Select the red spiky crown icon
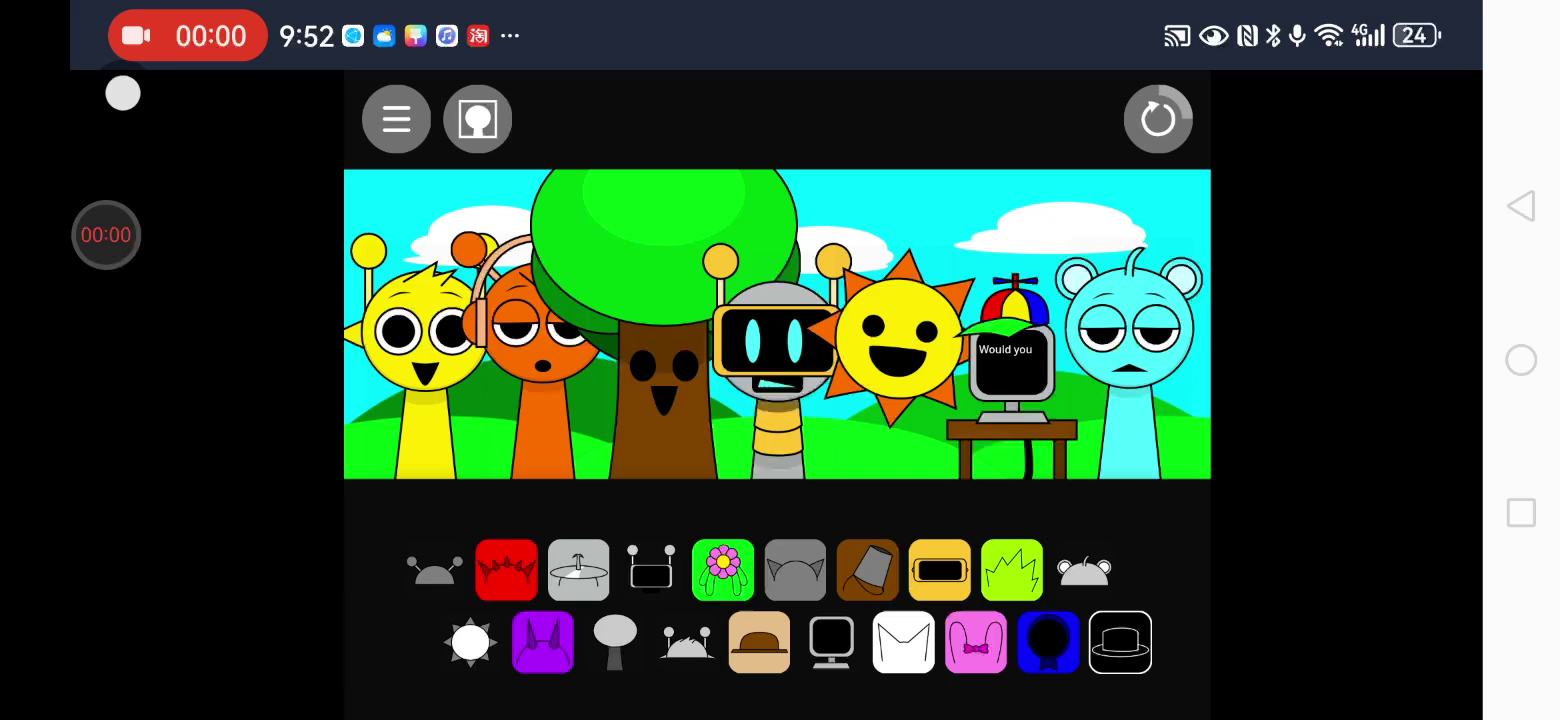 point(506,570)
